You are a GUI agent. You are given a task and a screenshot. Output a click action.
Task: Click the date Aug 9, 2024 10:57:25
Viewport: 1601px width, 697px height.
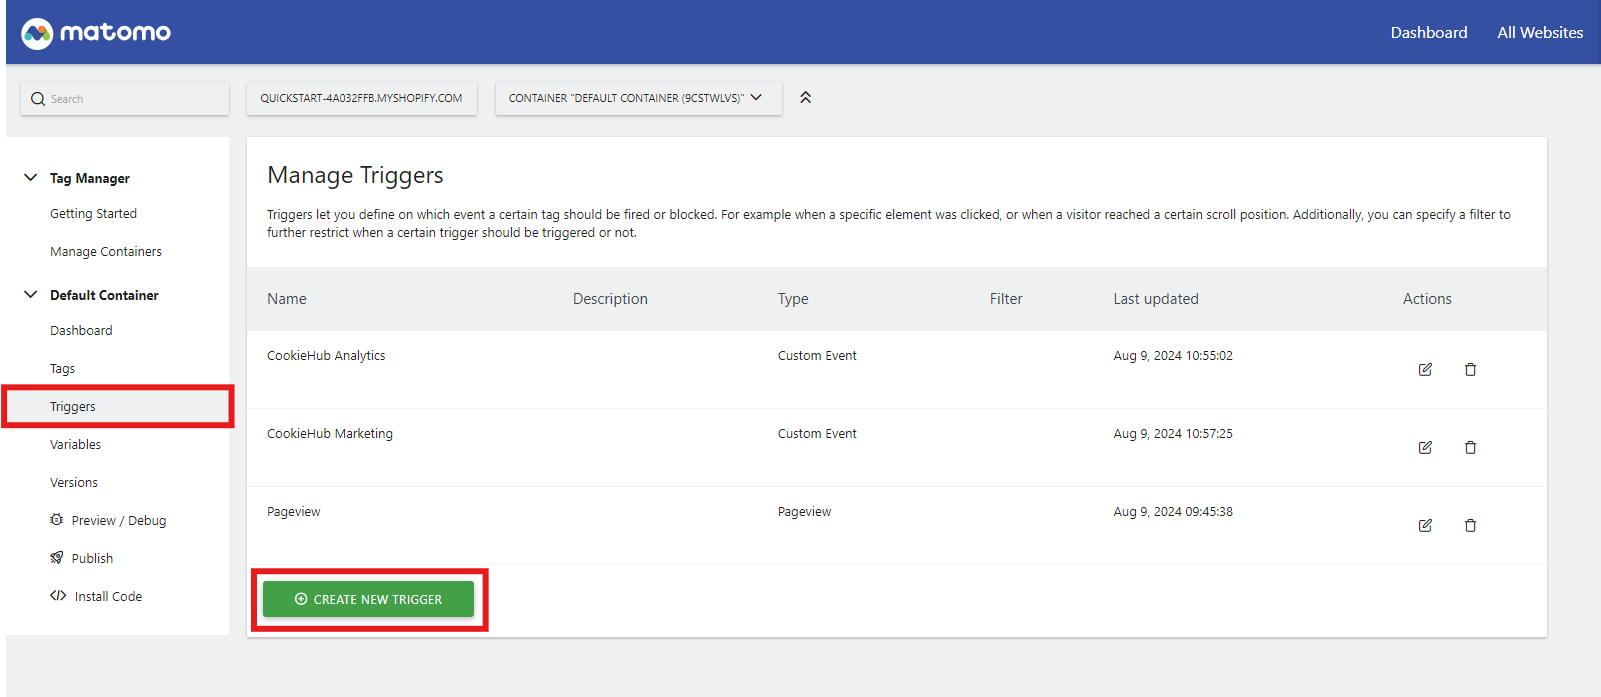pyautogui.click(x=1173, y=434)
